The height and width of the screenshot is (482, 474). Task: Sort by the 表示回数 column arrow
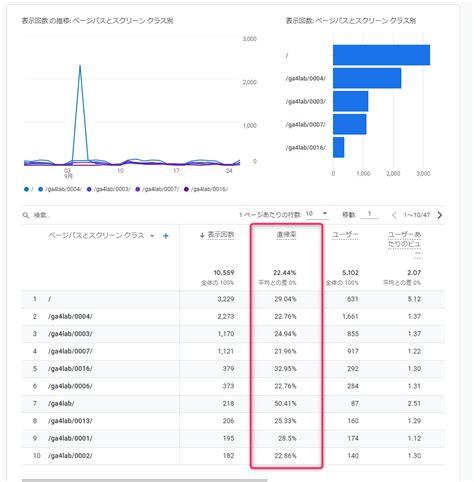coord(202,235)
